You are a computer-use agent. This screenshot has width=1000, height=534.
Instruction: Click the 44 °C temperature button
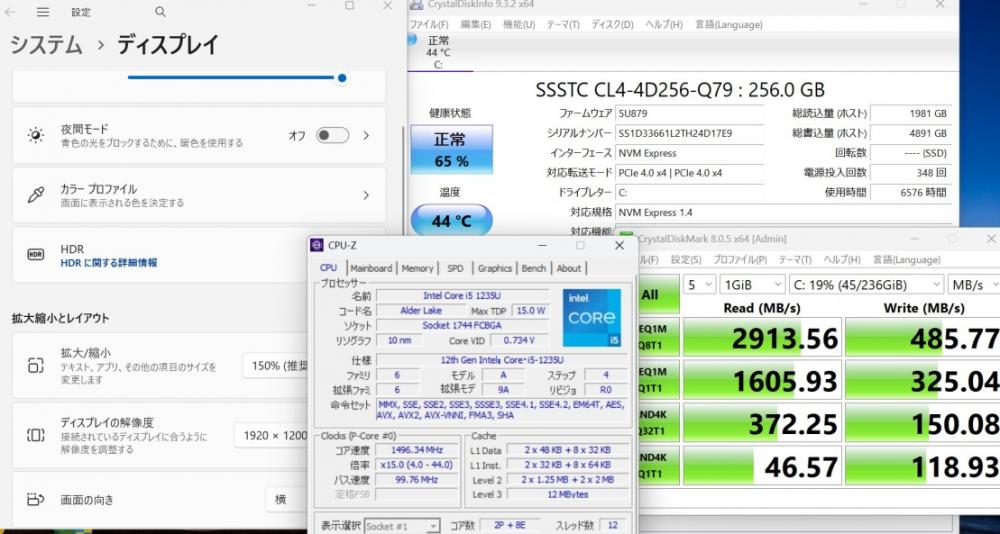click(x=451, y=221)
